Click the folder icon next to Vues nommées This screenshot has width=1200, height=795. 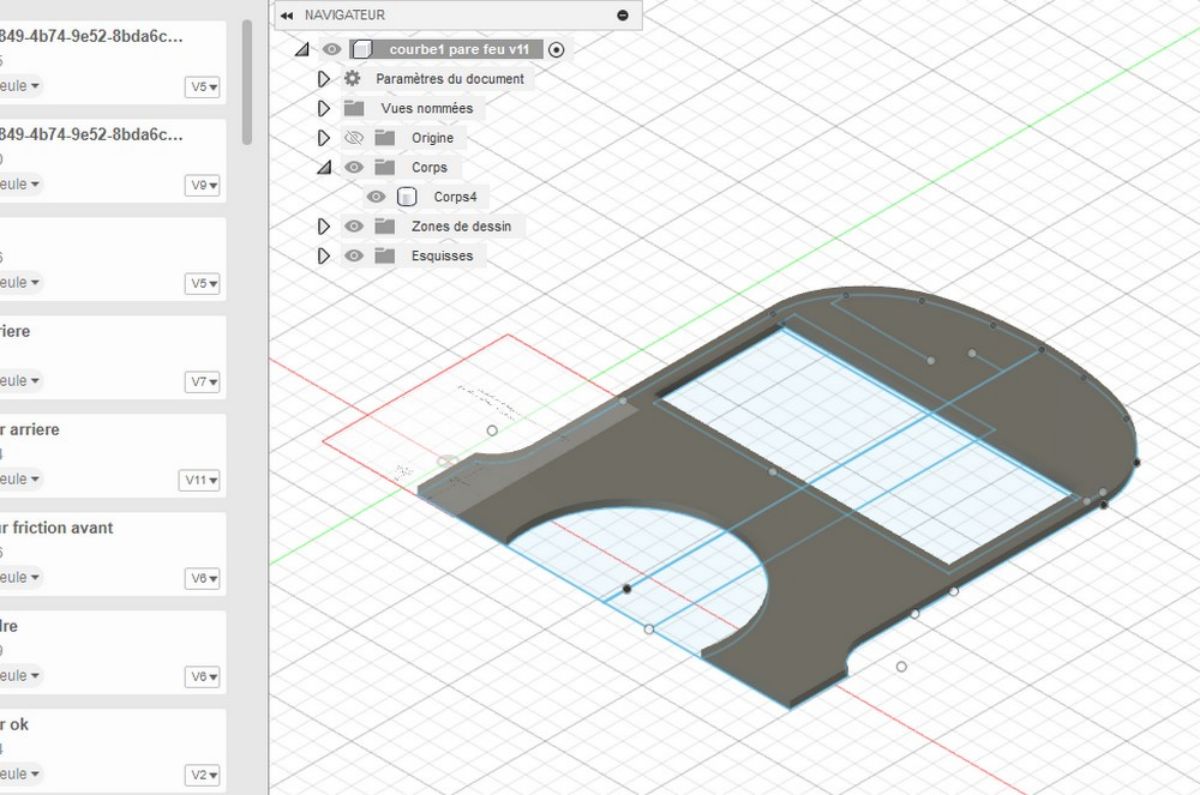353,108
